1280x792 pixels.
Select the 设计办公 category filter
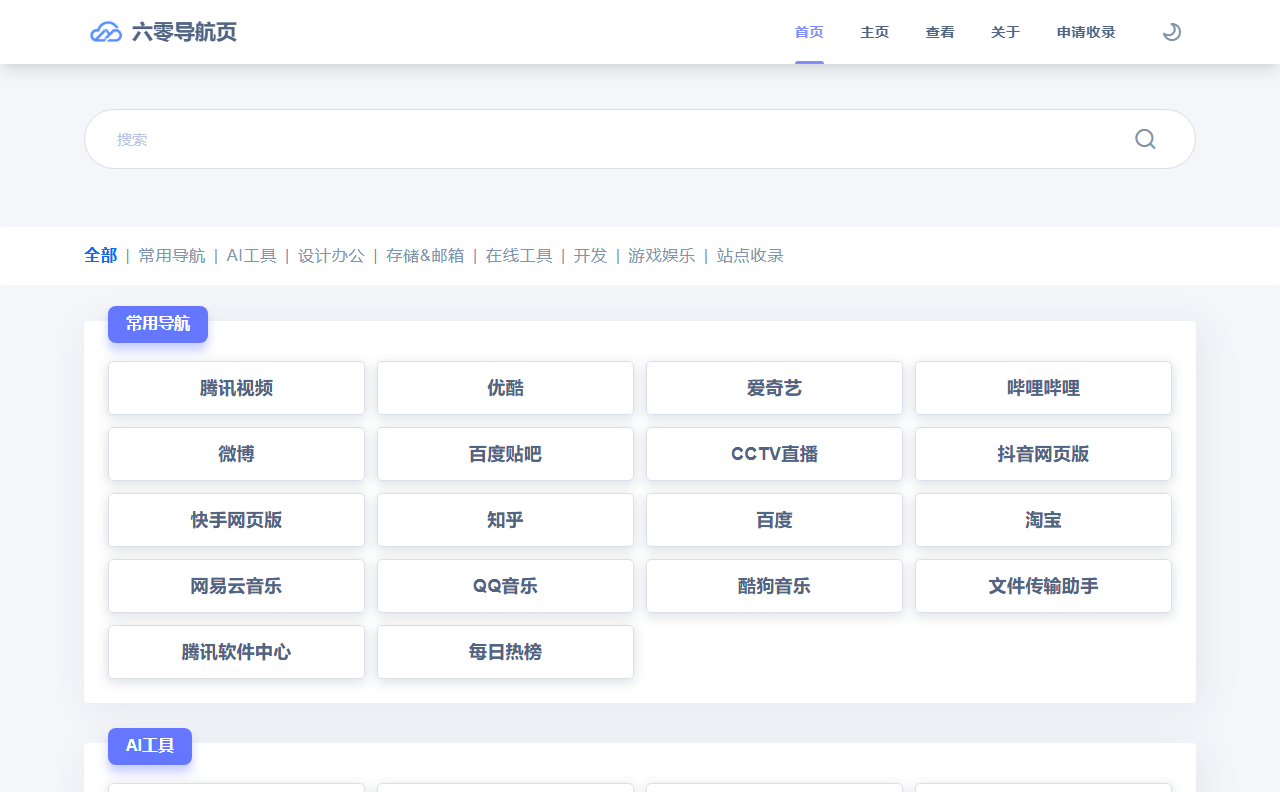pos(331,255)
